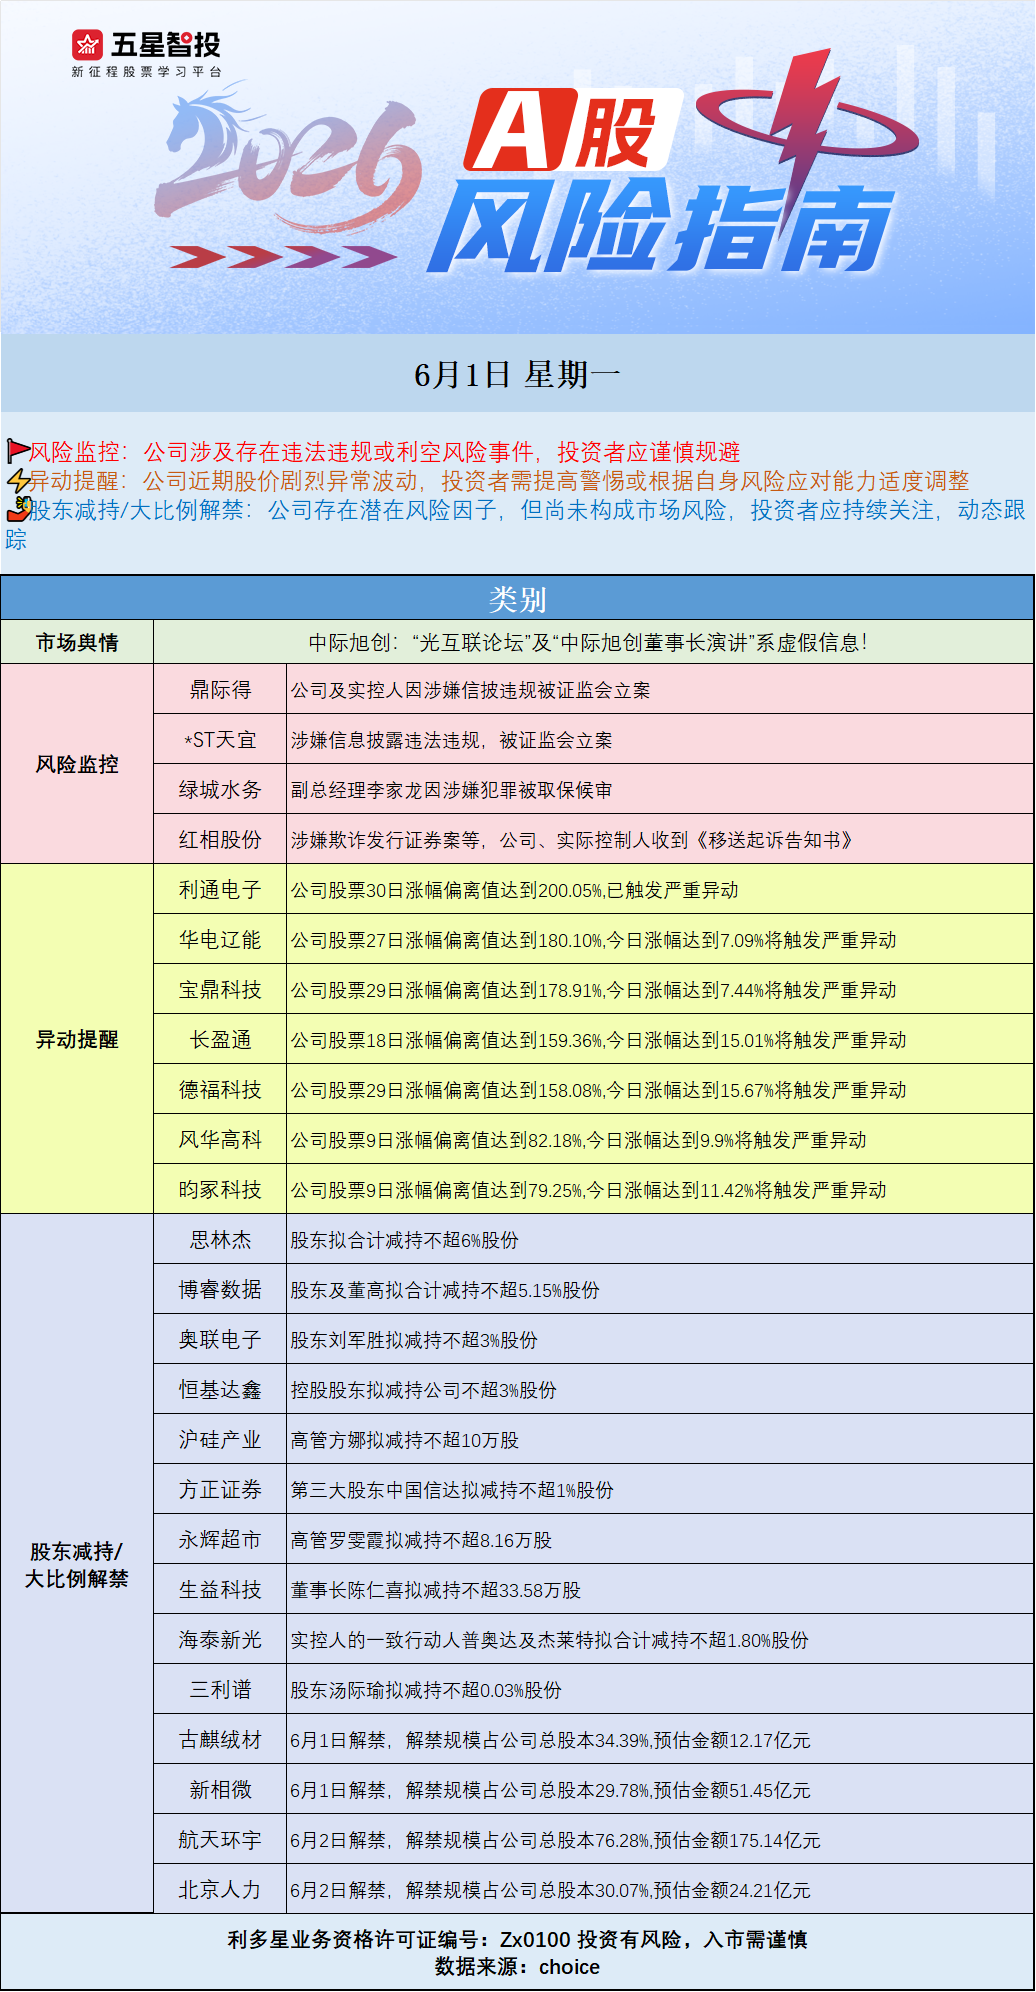The width and height of the screenshot is (1036, 1992).
Task: Click the stock name 绿城水务
Action: click(x=220, y=790)
